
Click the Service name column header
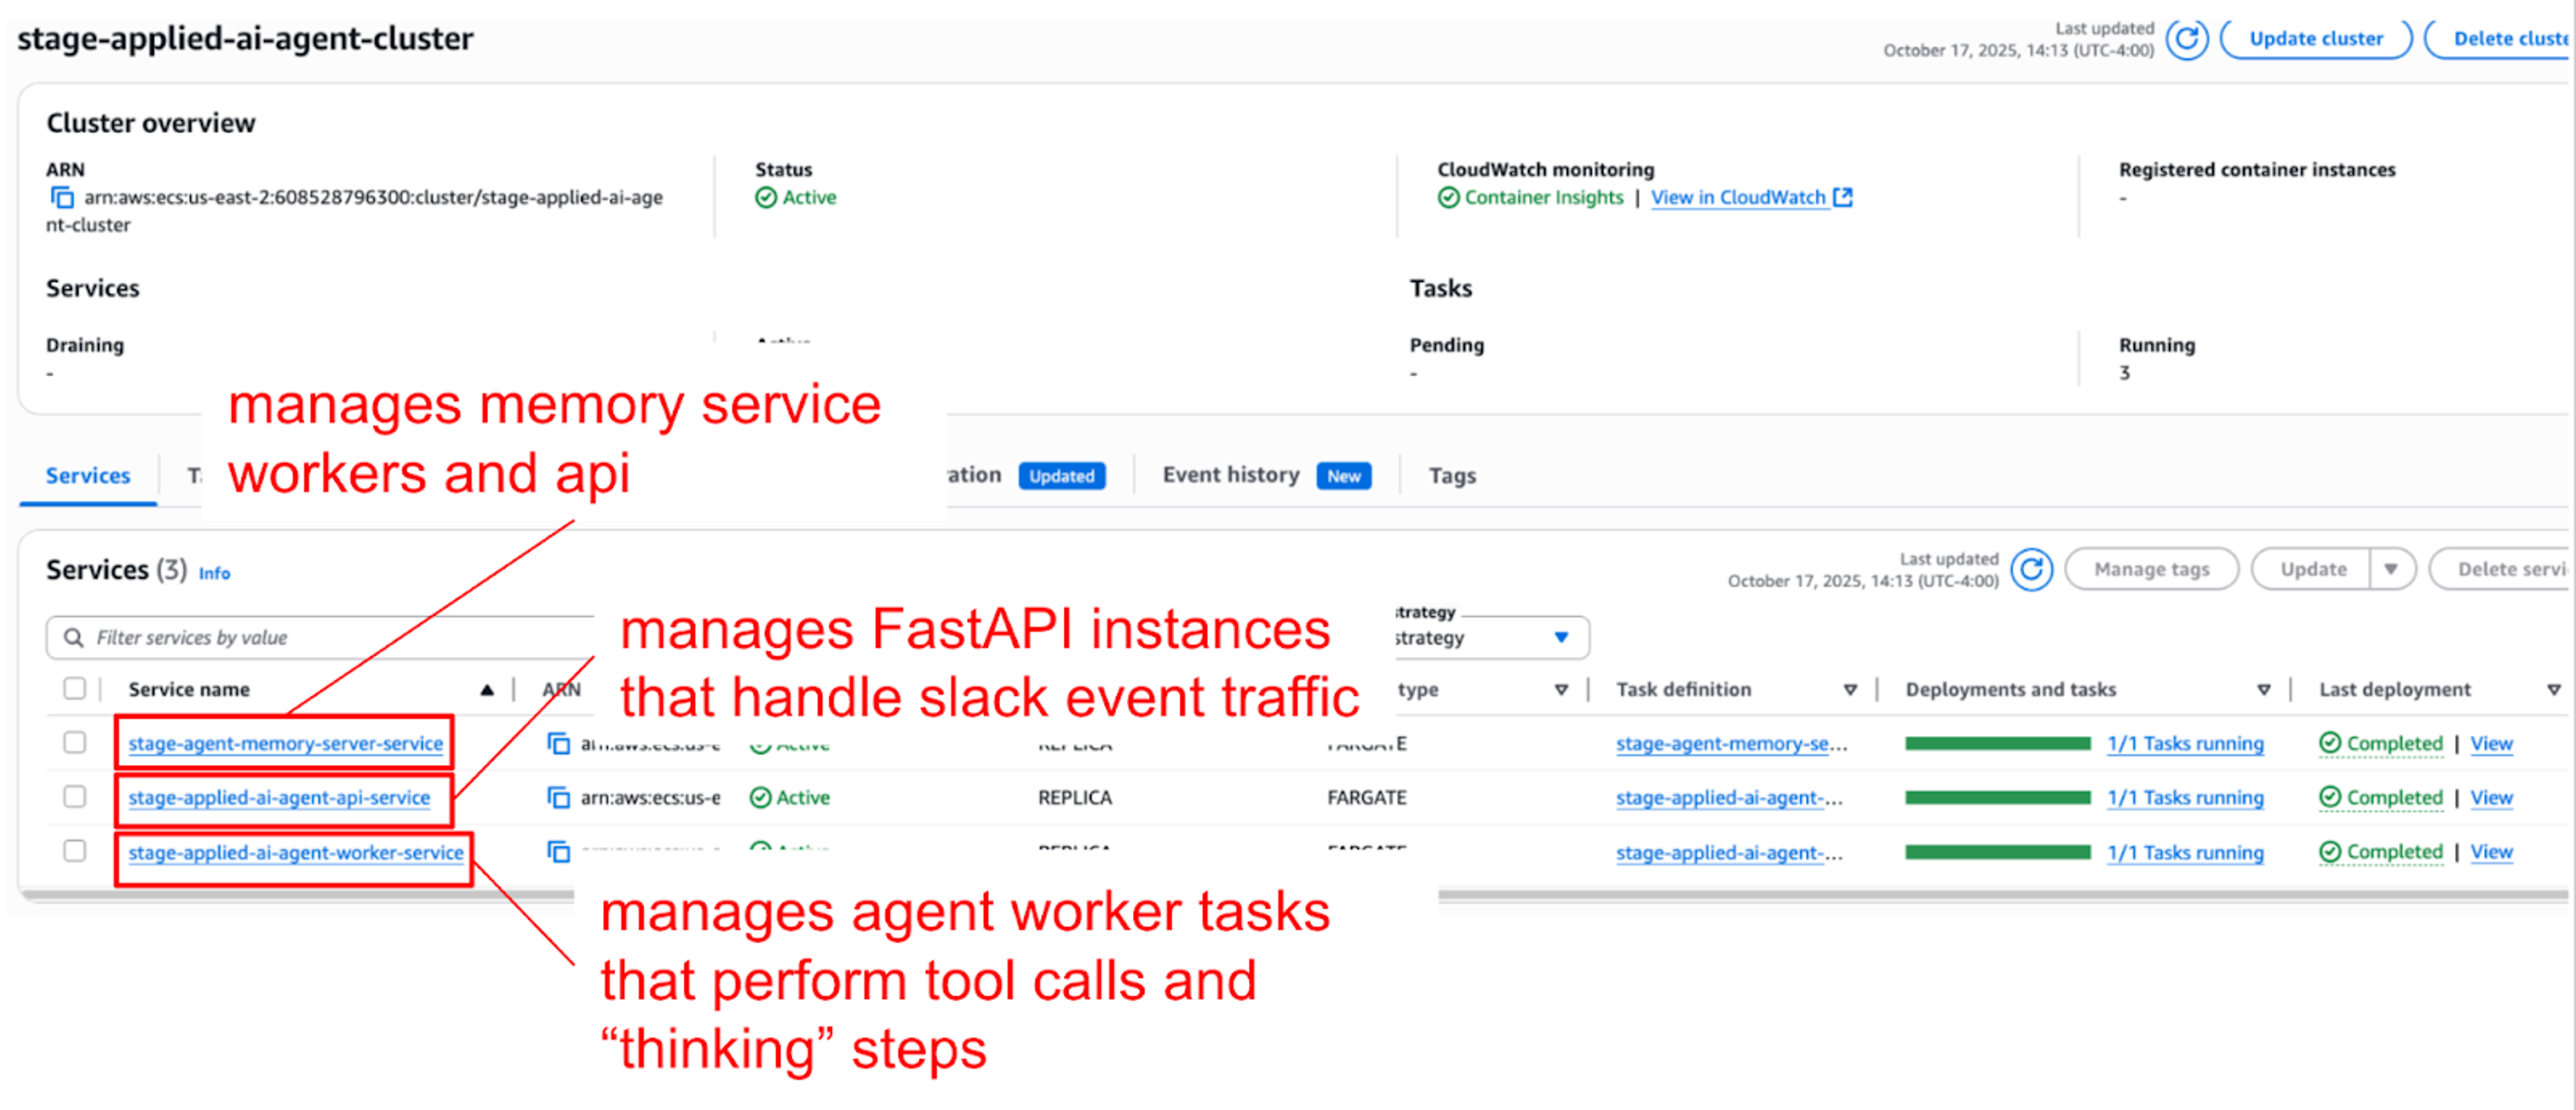(189, 689)
